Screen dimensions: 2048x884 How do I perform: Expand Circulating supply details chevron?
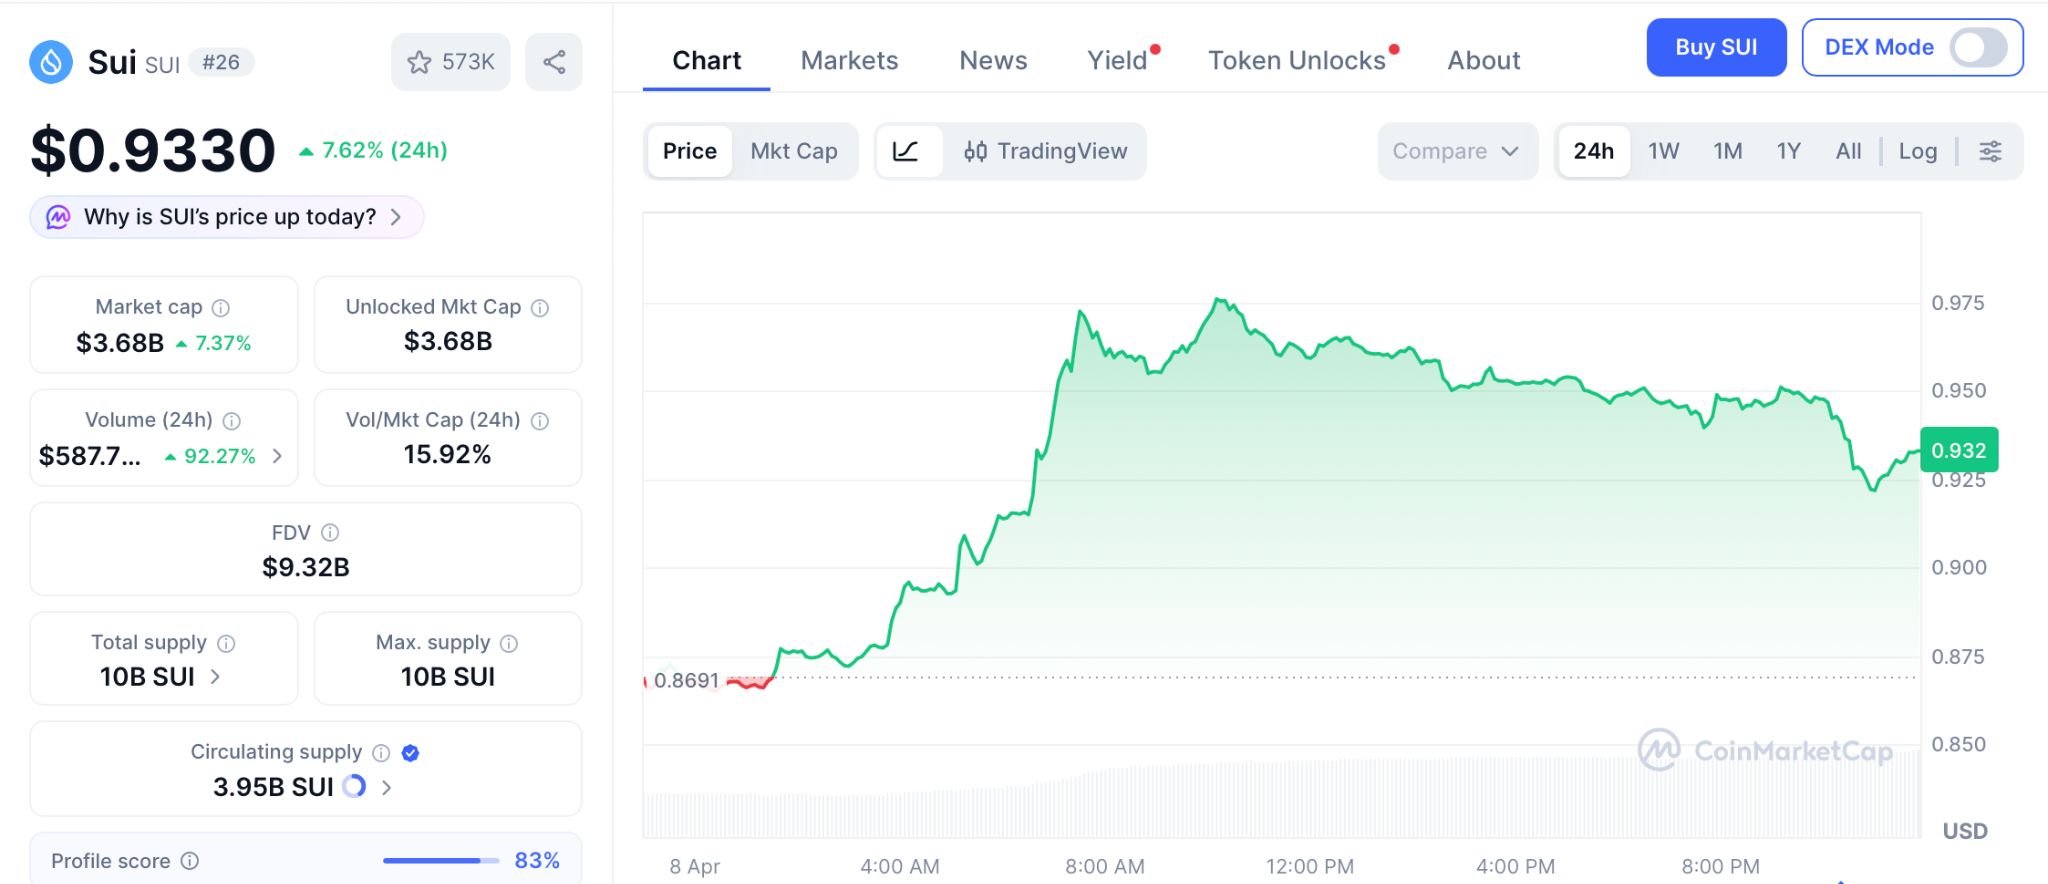pos(387,788)
